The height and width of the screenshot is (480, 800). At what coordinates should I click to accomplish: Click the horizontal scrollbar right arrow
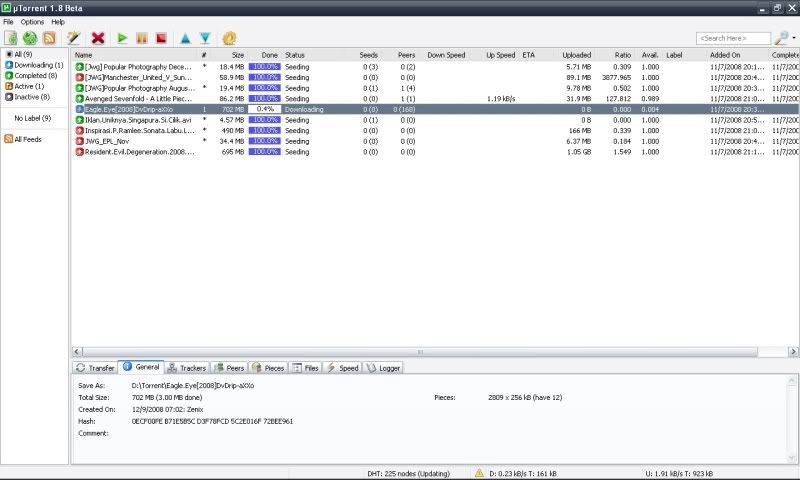click(x=793, y=351)
